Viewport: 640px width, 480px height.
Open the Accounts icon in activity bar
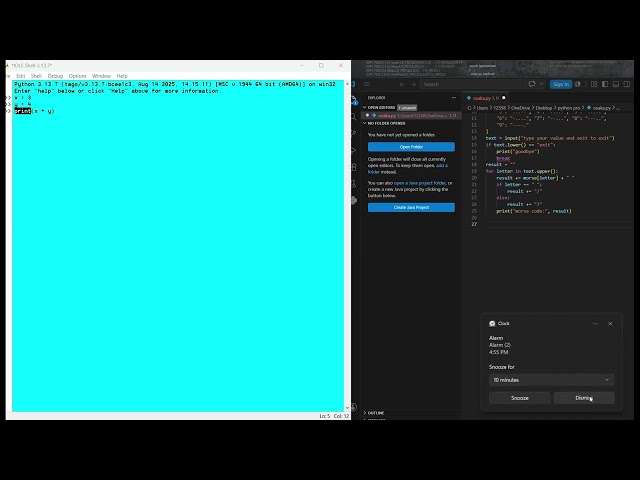tap(353, 407)
